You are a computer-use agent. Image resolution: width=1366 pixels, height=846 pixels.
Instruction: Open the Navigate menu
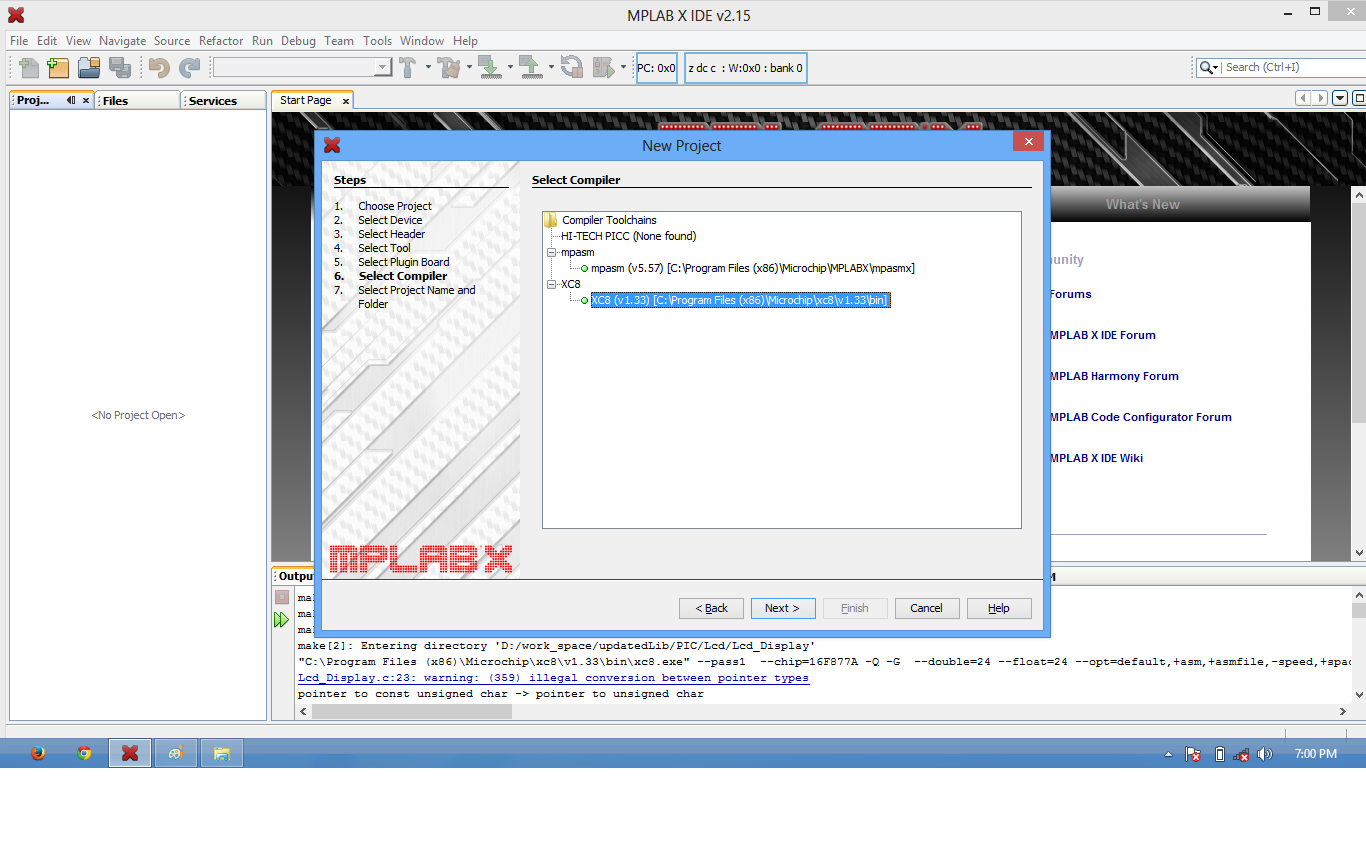coord(122,41)
